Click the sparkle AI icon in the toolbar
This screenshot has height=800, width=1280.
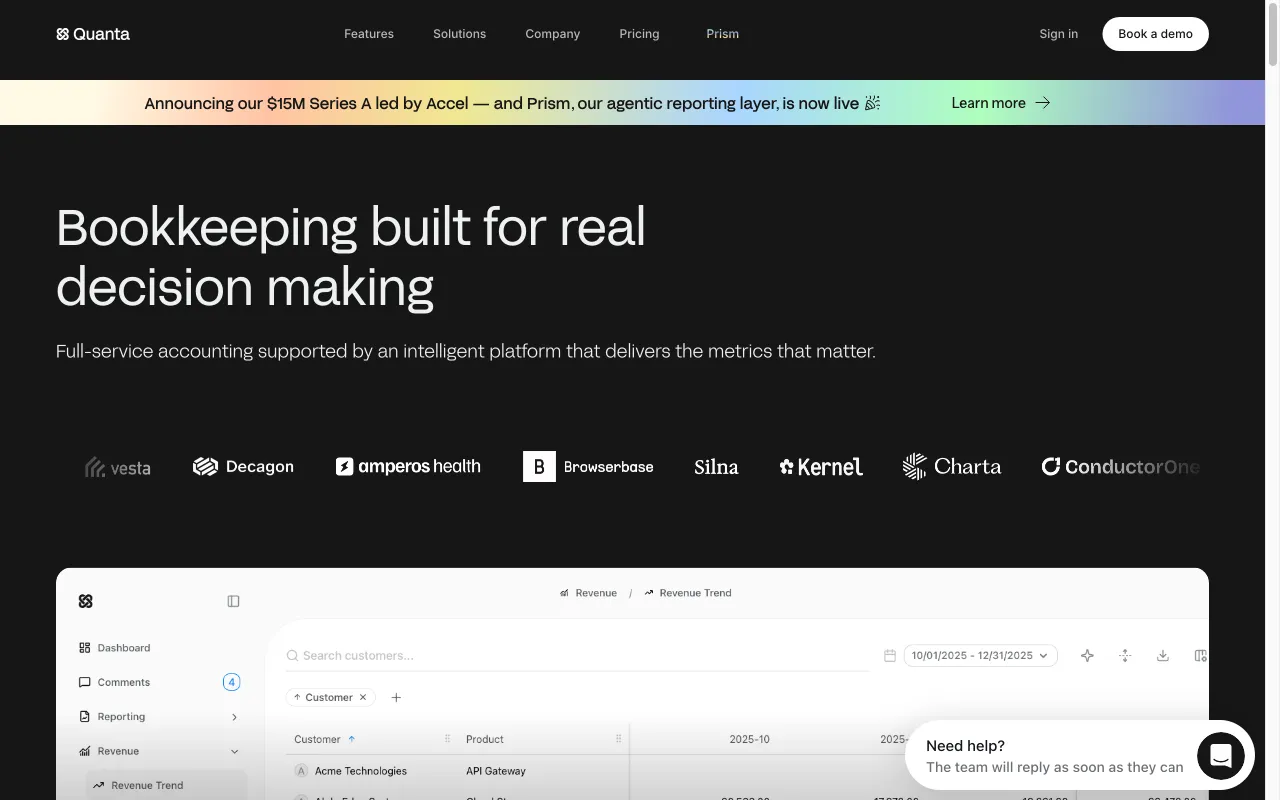[x=1087, y=656]
